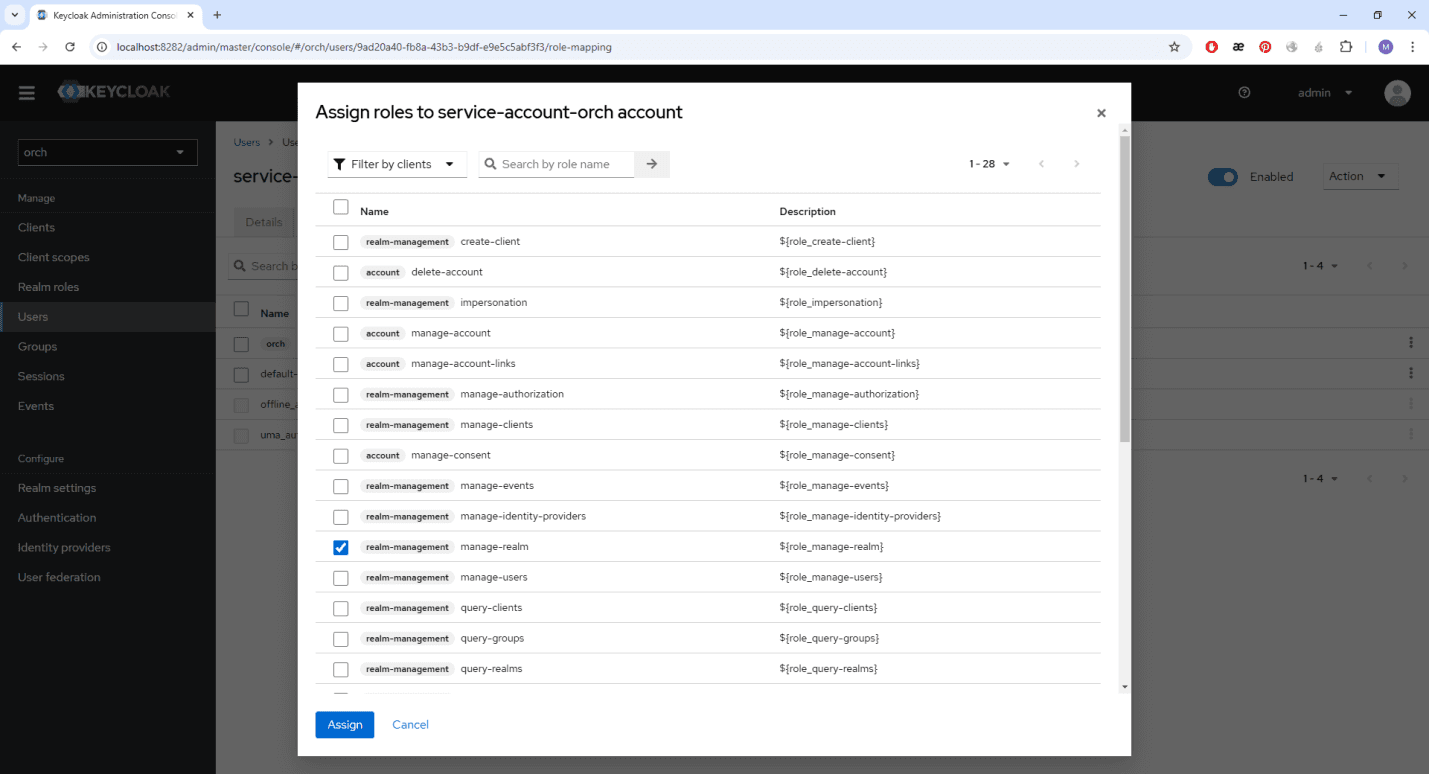
Task: Click the Cancel link in dialog
Action: (x=410, y=725)
